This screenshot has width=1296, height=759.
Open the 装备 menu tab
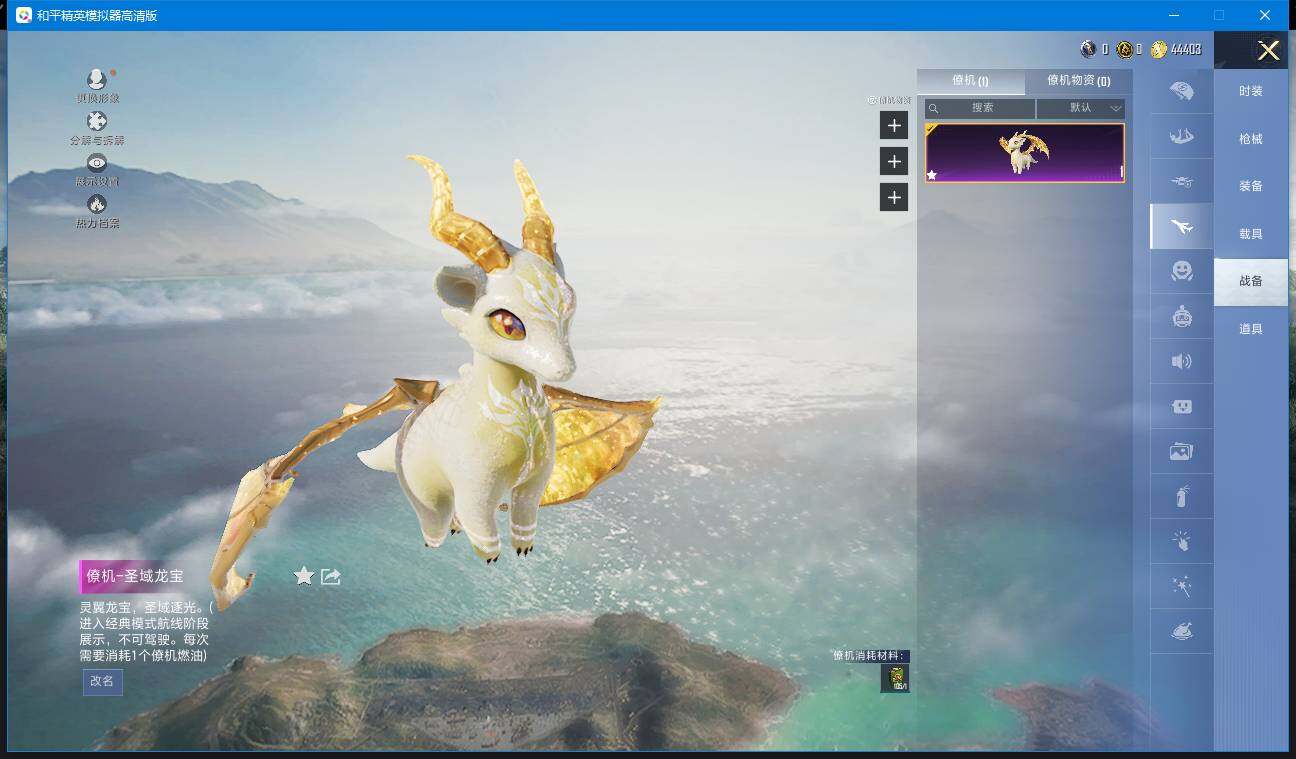tap(1251, 186)
